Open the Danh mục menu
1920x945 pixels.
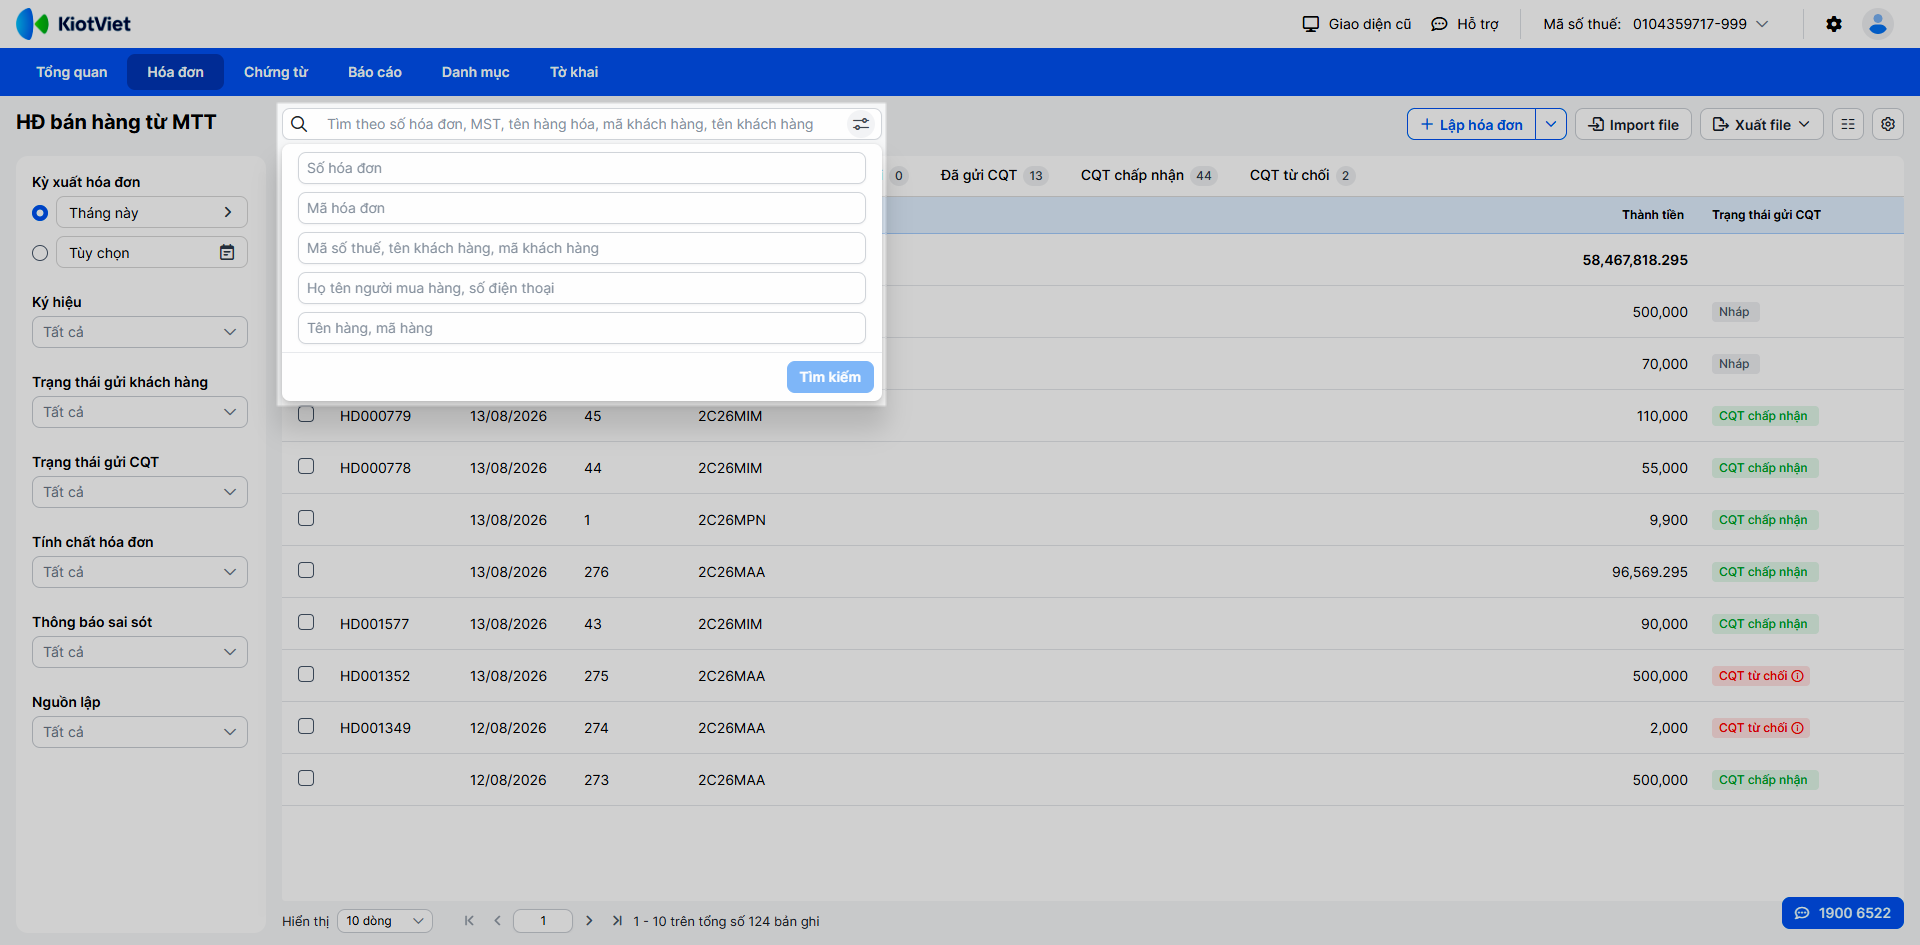pos(476,72)
